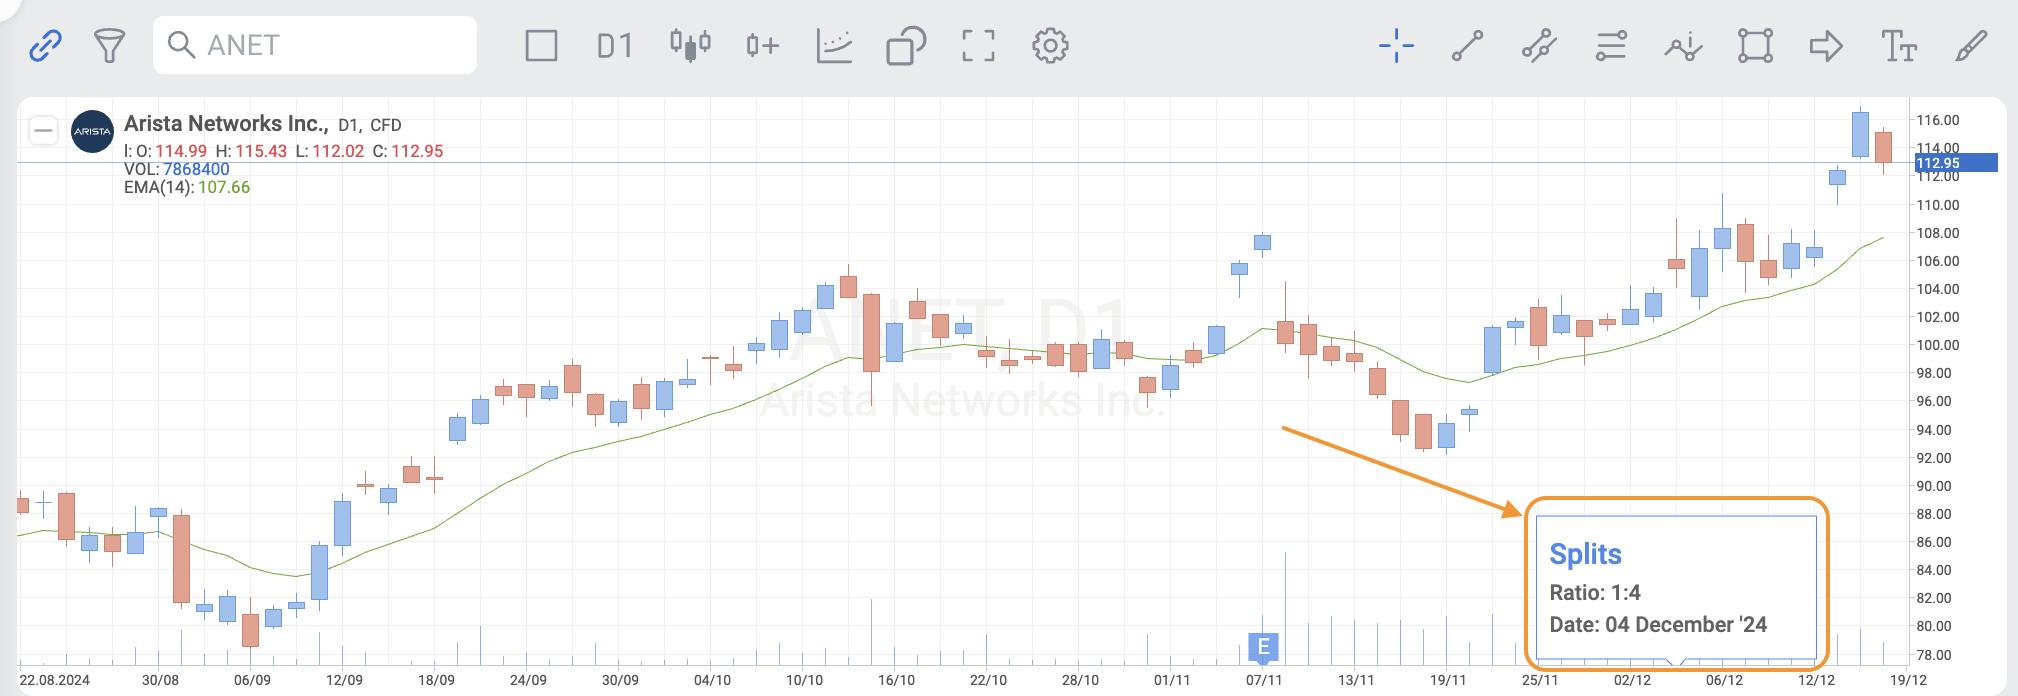The image size is (2018, 696).
Task: Select the text annotation tool
Action: point(1898,45)
